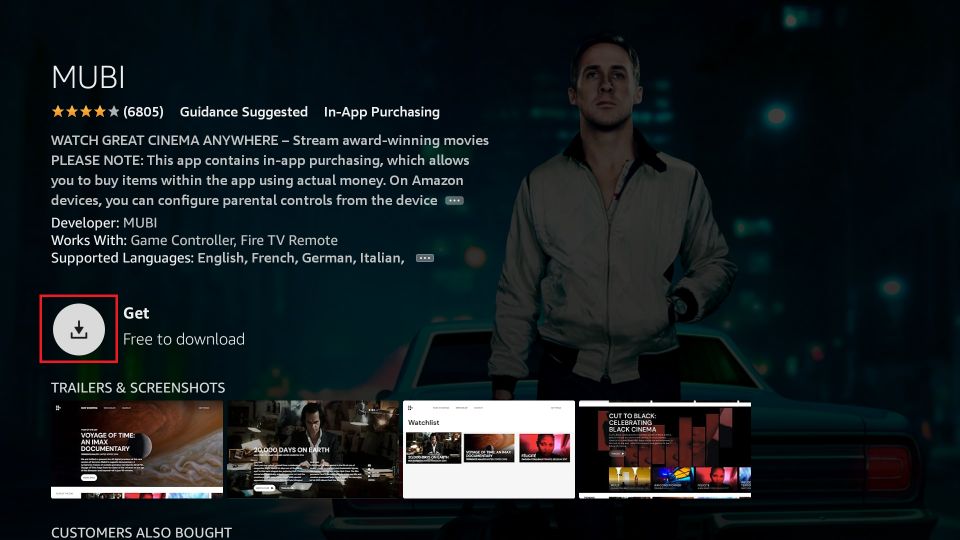Click the 'CUSTOMERS ALSO BOUGHT' heading
960x540 pixels.
[x=141, y=533]
